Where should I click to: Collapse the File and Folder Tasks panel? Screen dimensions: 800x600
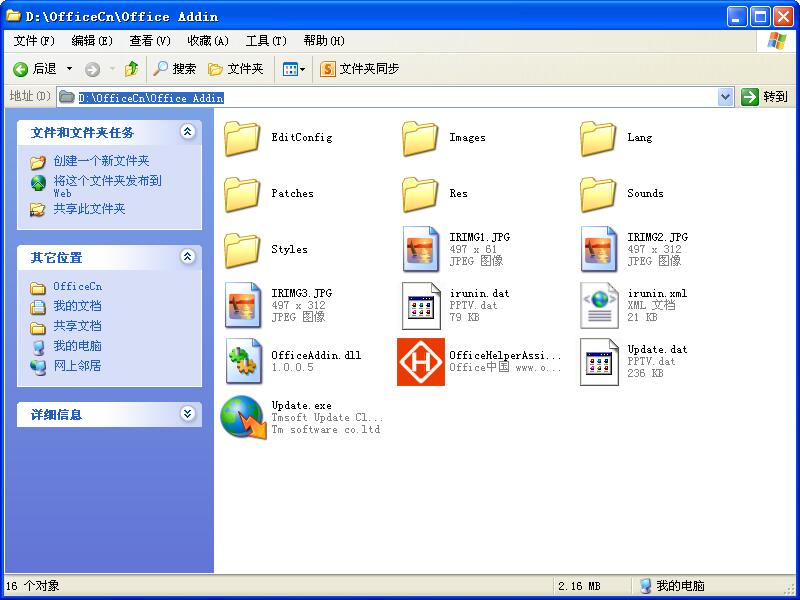click(x=187, y=132)
